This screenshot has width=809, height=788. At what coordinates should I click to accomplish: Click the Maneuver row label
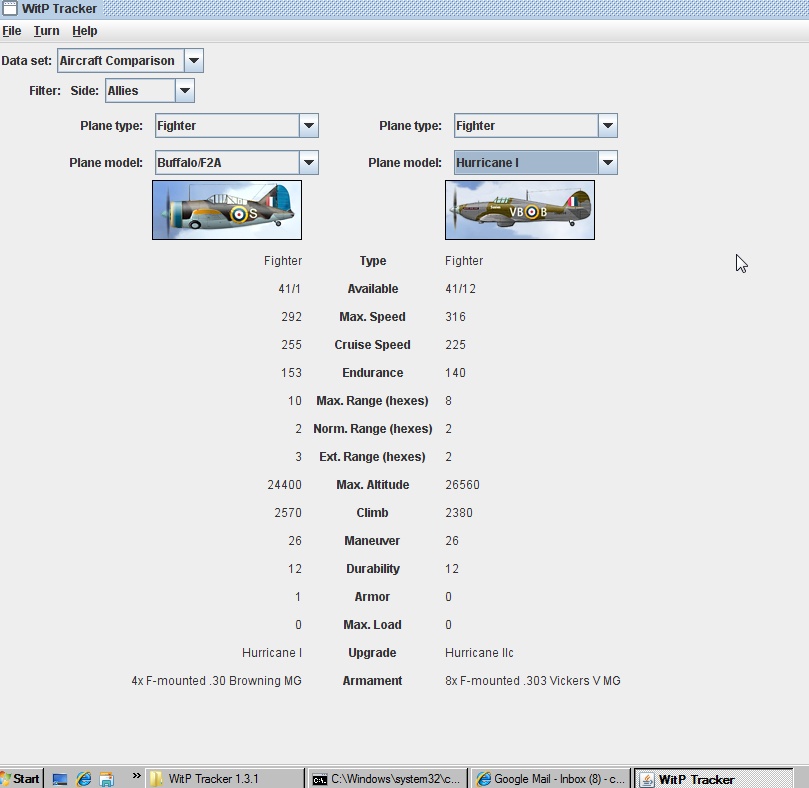point(373,541)
